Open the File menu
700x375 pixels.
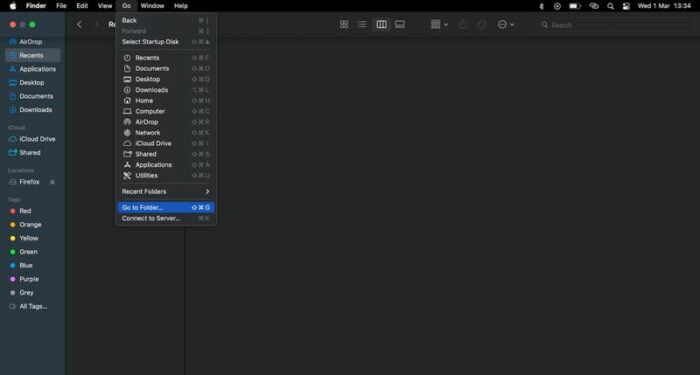[x=61, y=6]
